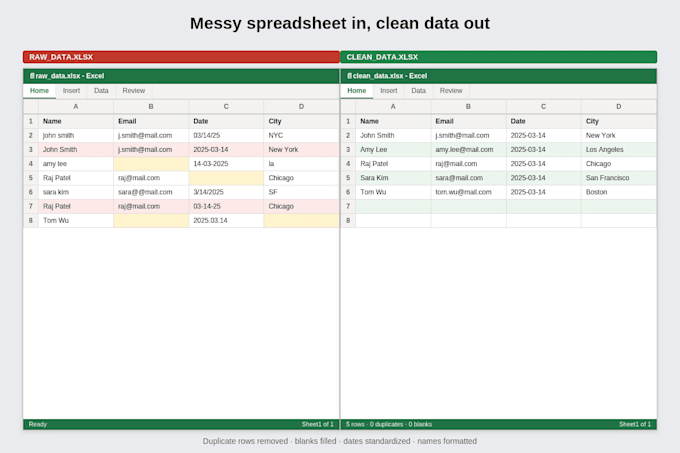Click the blank yellow date cell in Raj Patel row 5

(226, 178)
